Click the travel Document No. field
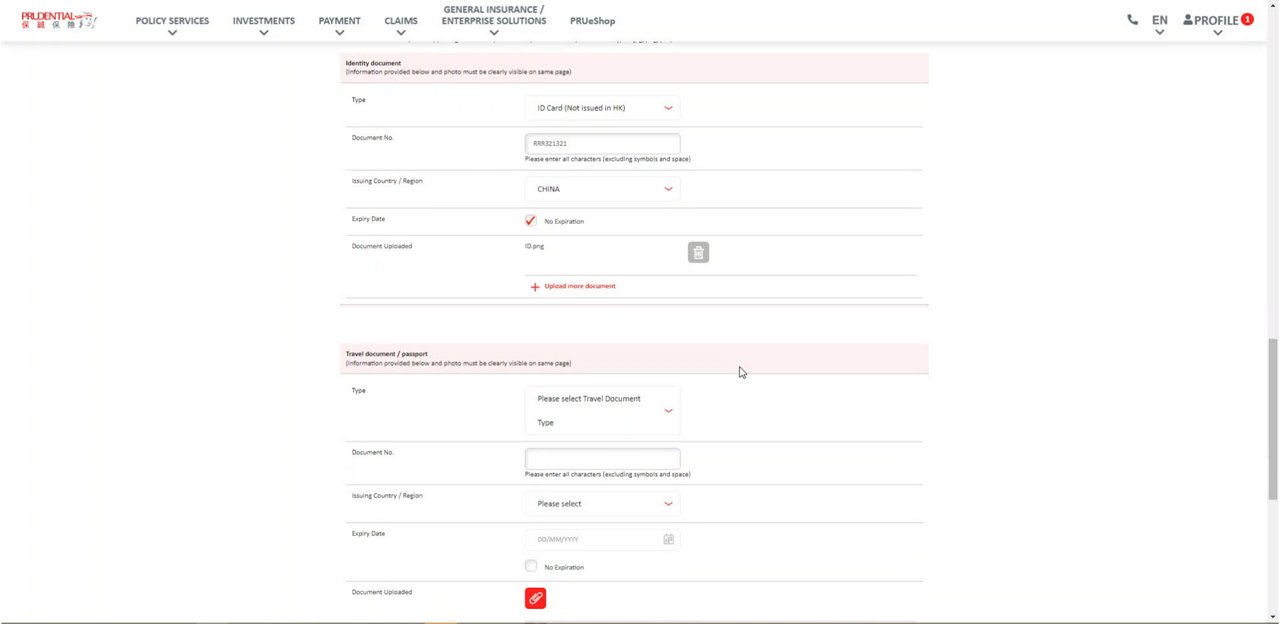Image resolution: width=1280 pixels, height=624 pixels. pos(602,458)
